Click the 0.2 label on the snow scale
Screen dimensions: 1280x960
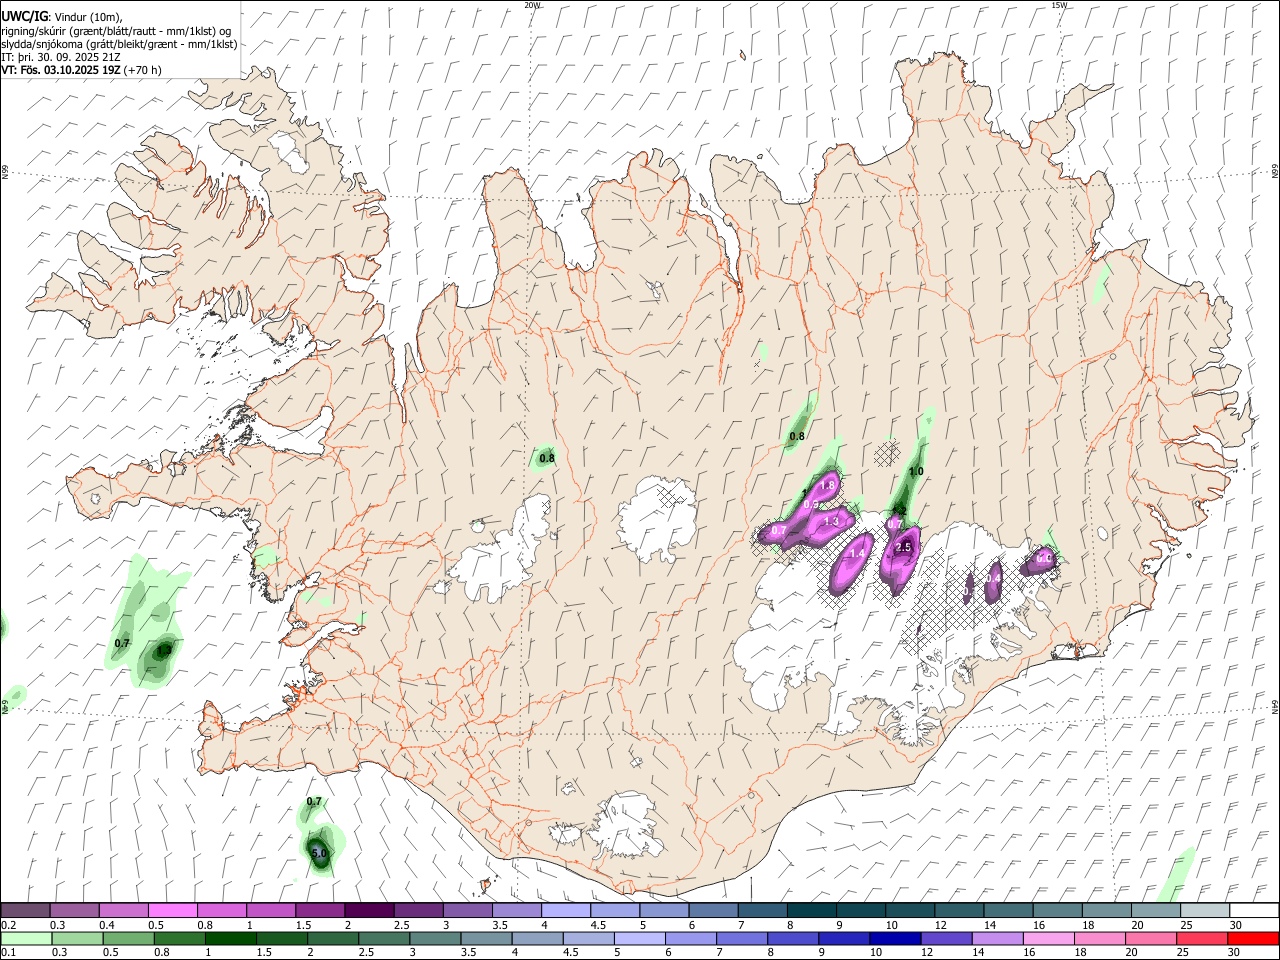coord(8,925)
